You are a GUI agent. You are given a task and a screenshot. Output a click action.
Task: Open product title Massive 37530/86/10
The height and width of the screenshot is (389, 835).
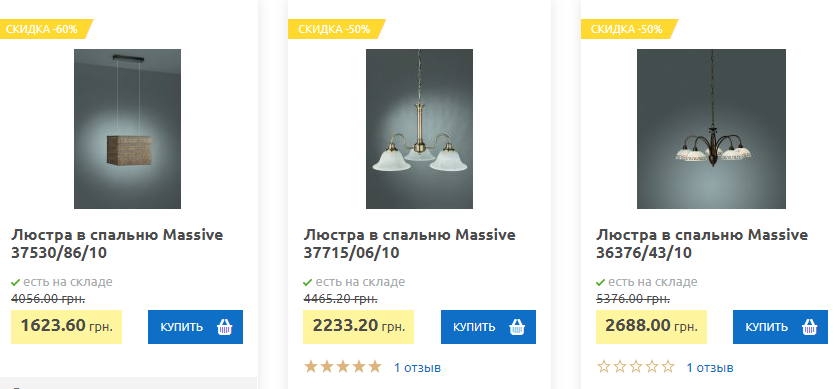(x=117, y=244)
